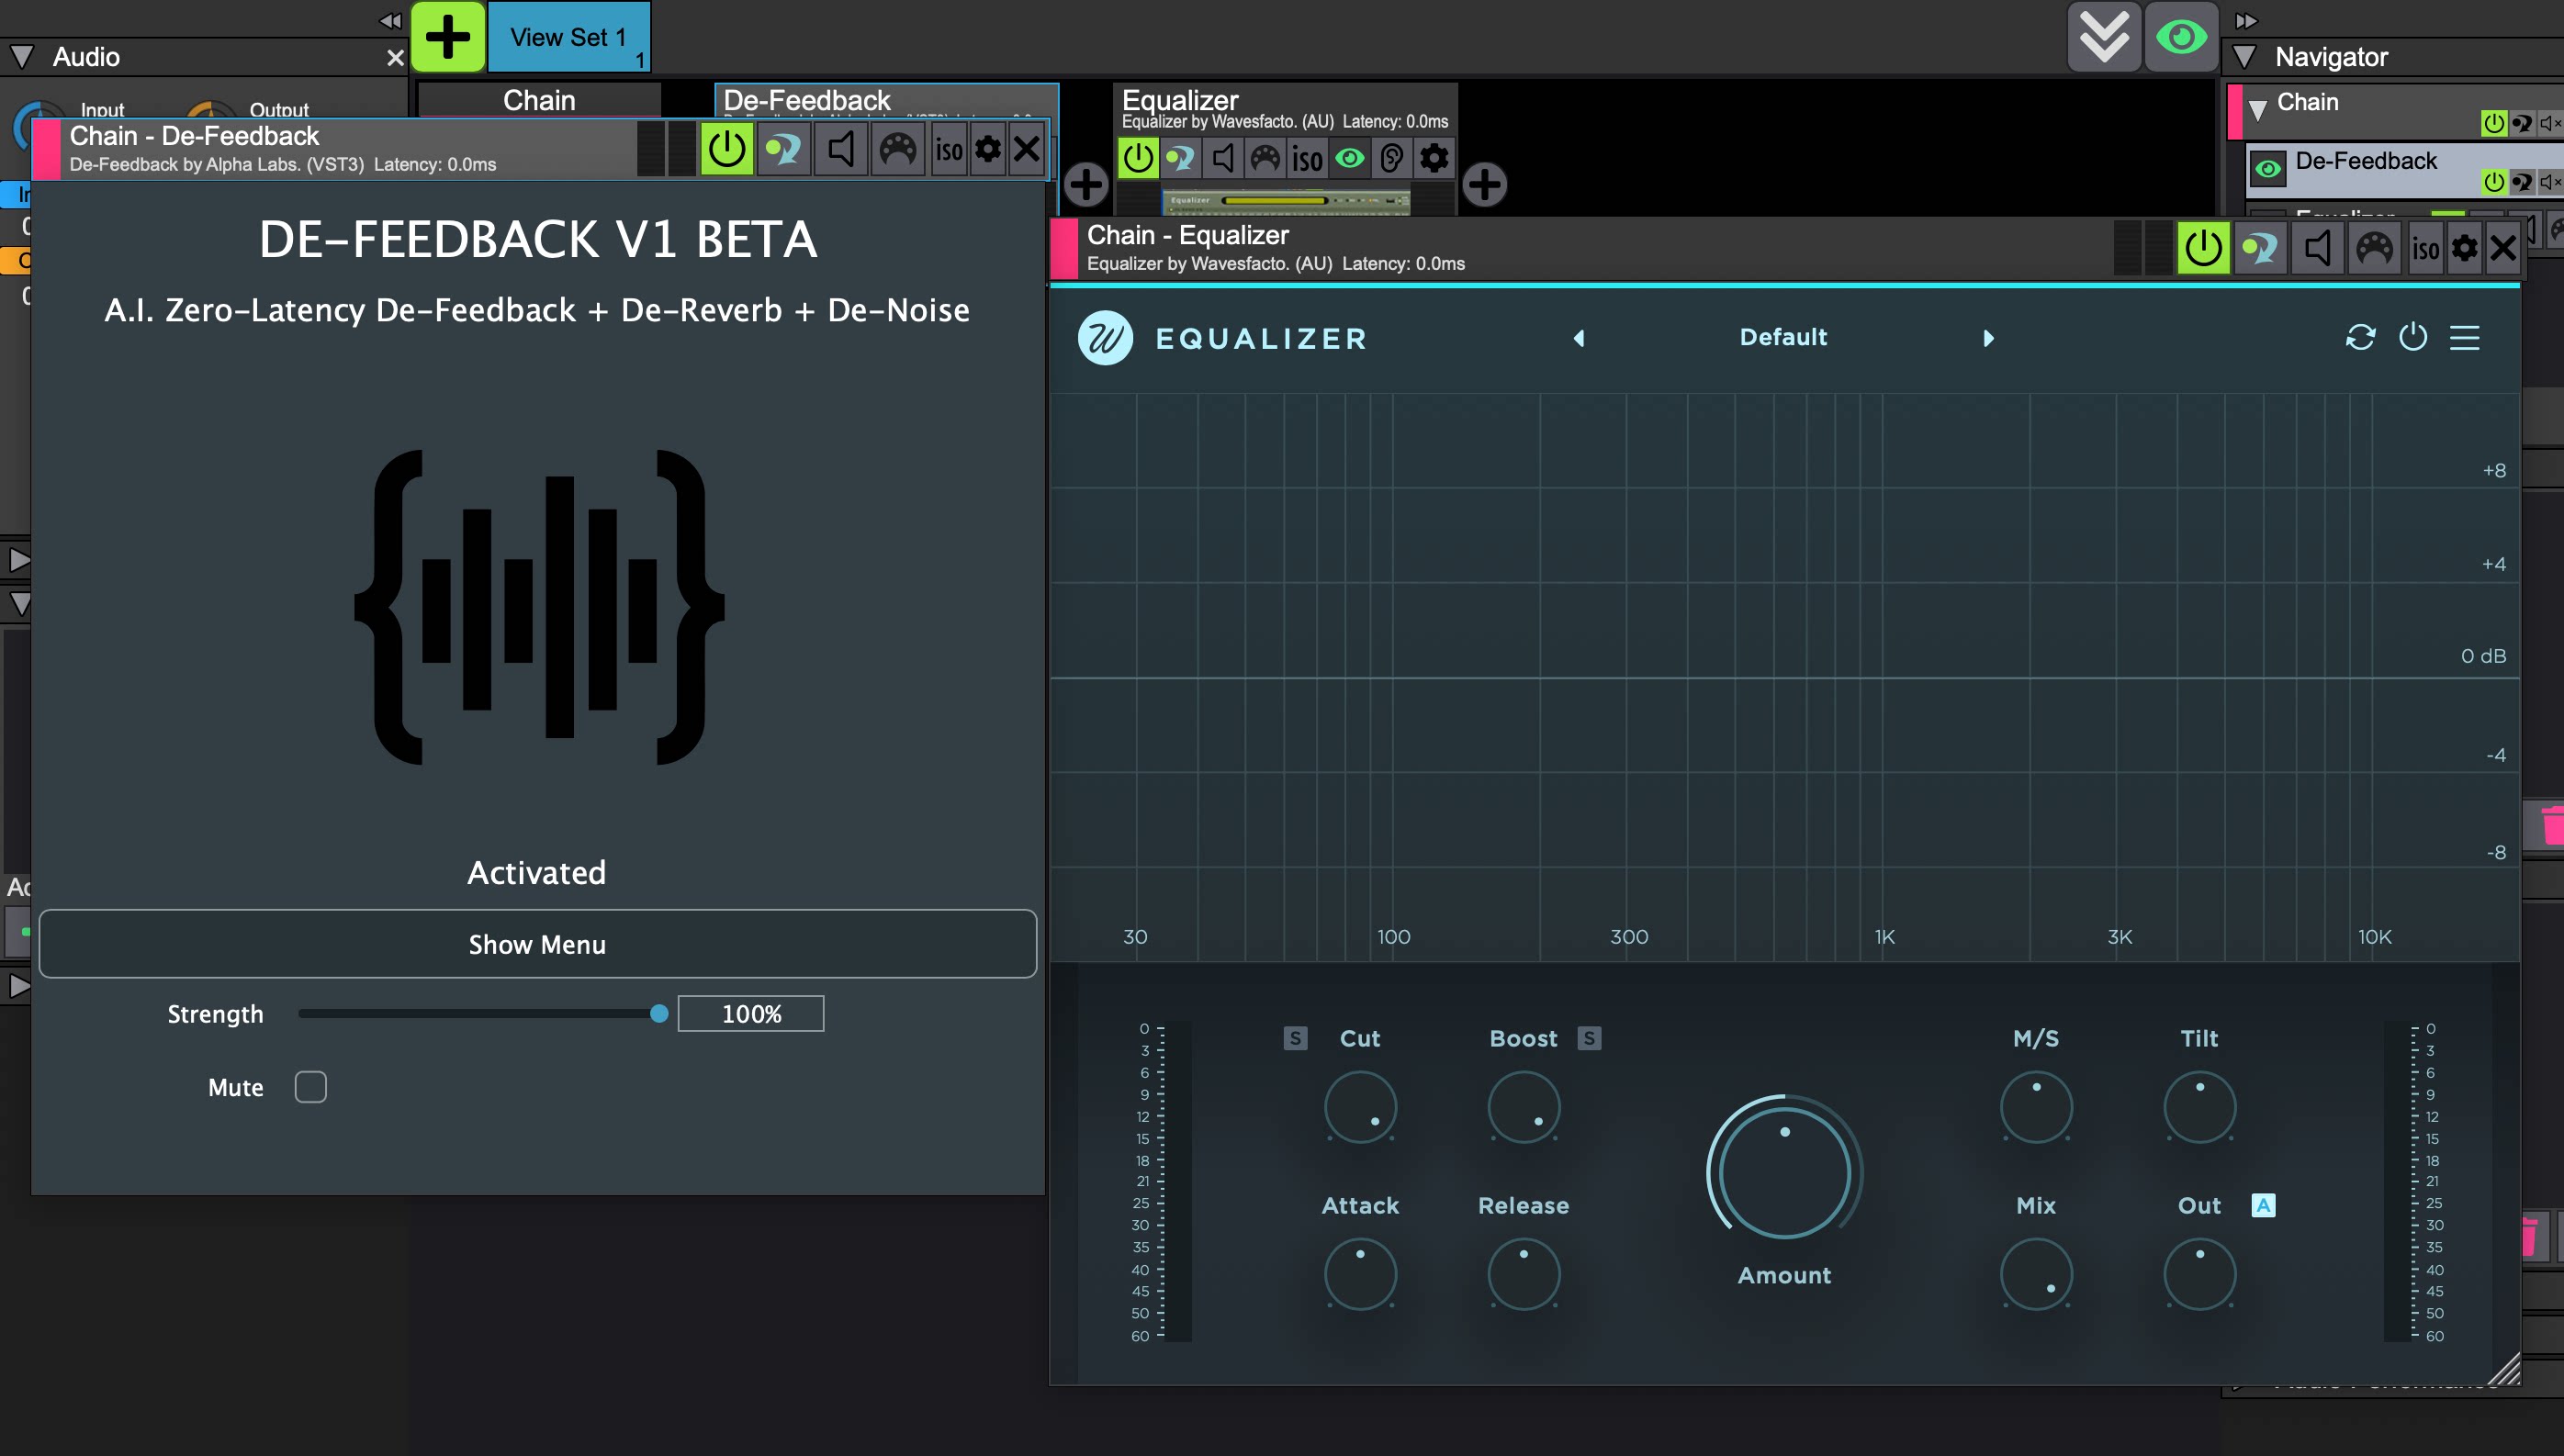Open the Equalizer hamburger menu
The image size is (2564, 1456).
(2464, 337)
